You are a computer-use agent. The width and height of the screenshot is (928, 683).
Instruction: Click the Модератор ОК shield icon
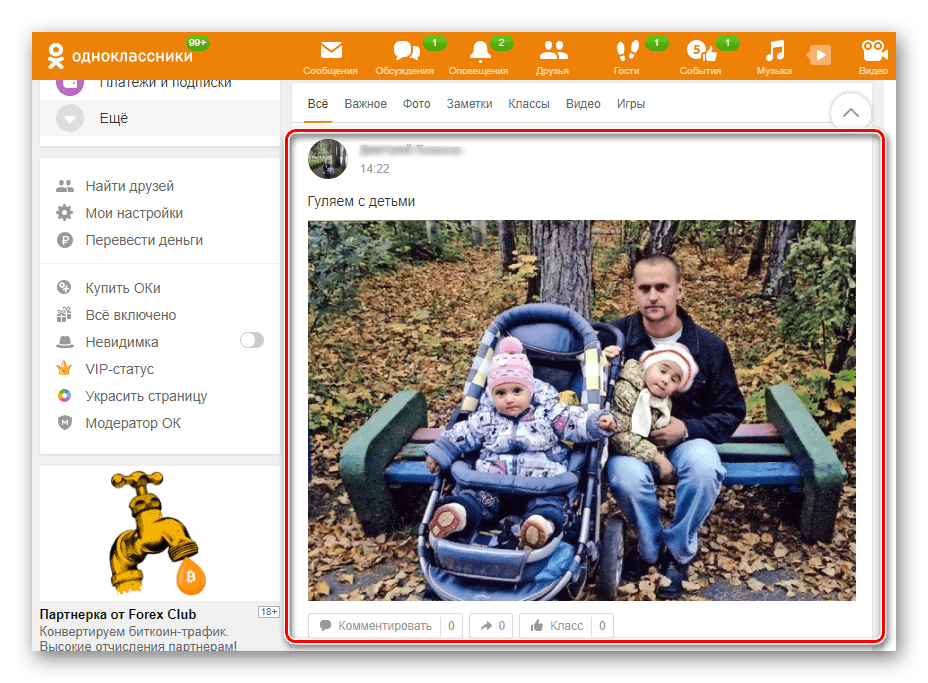(65, 423)
